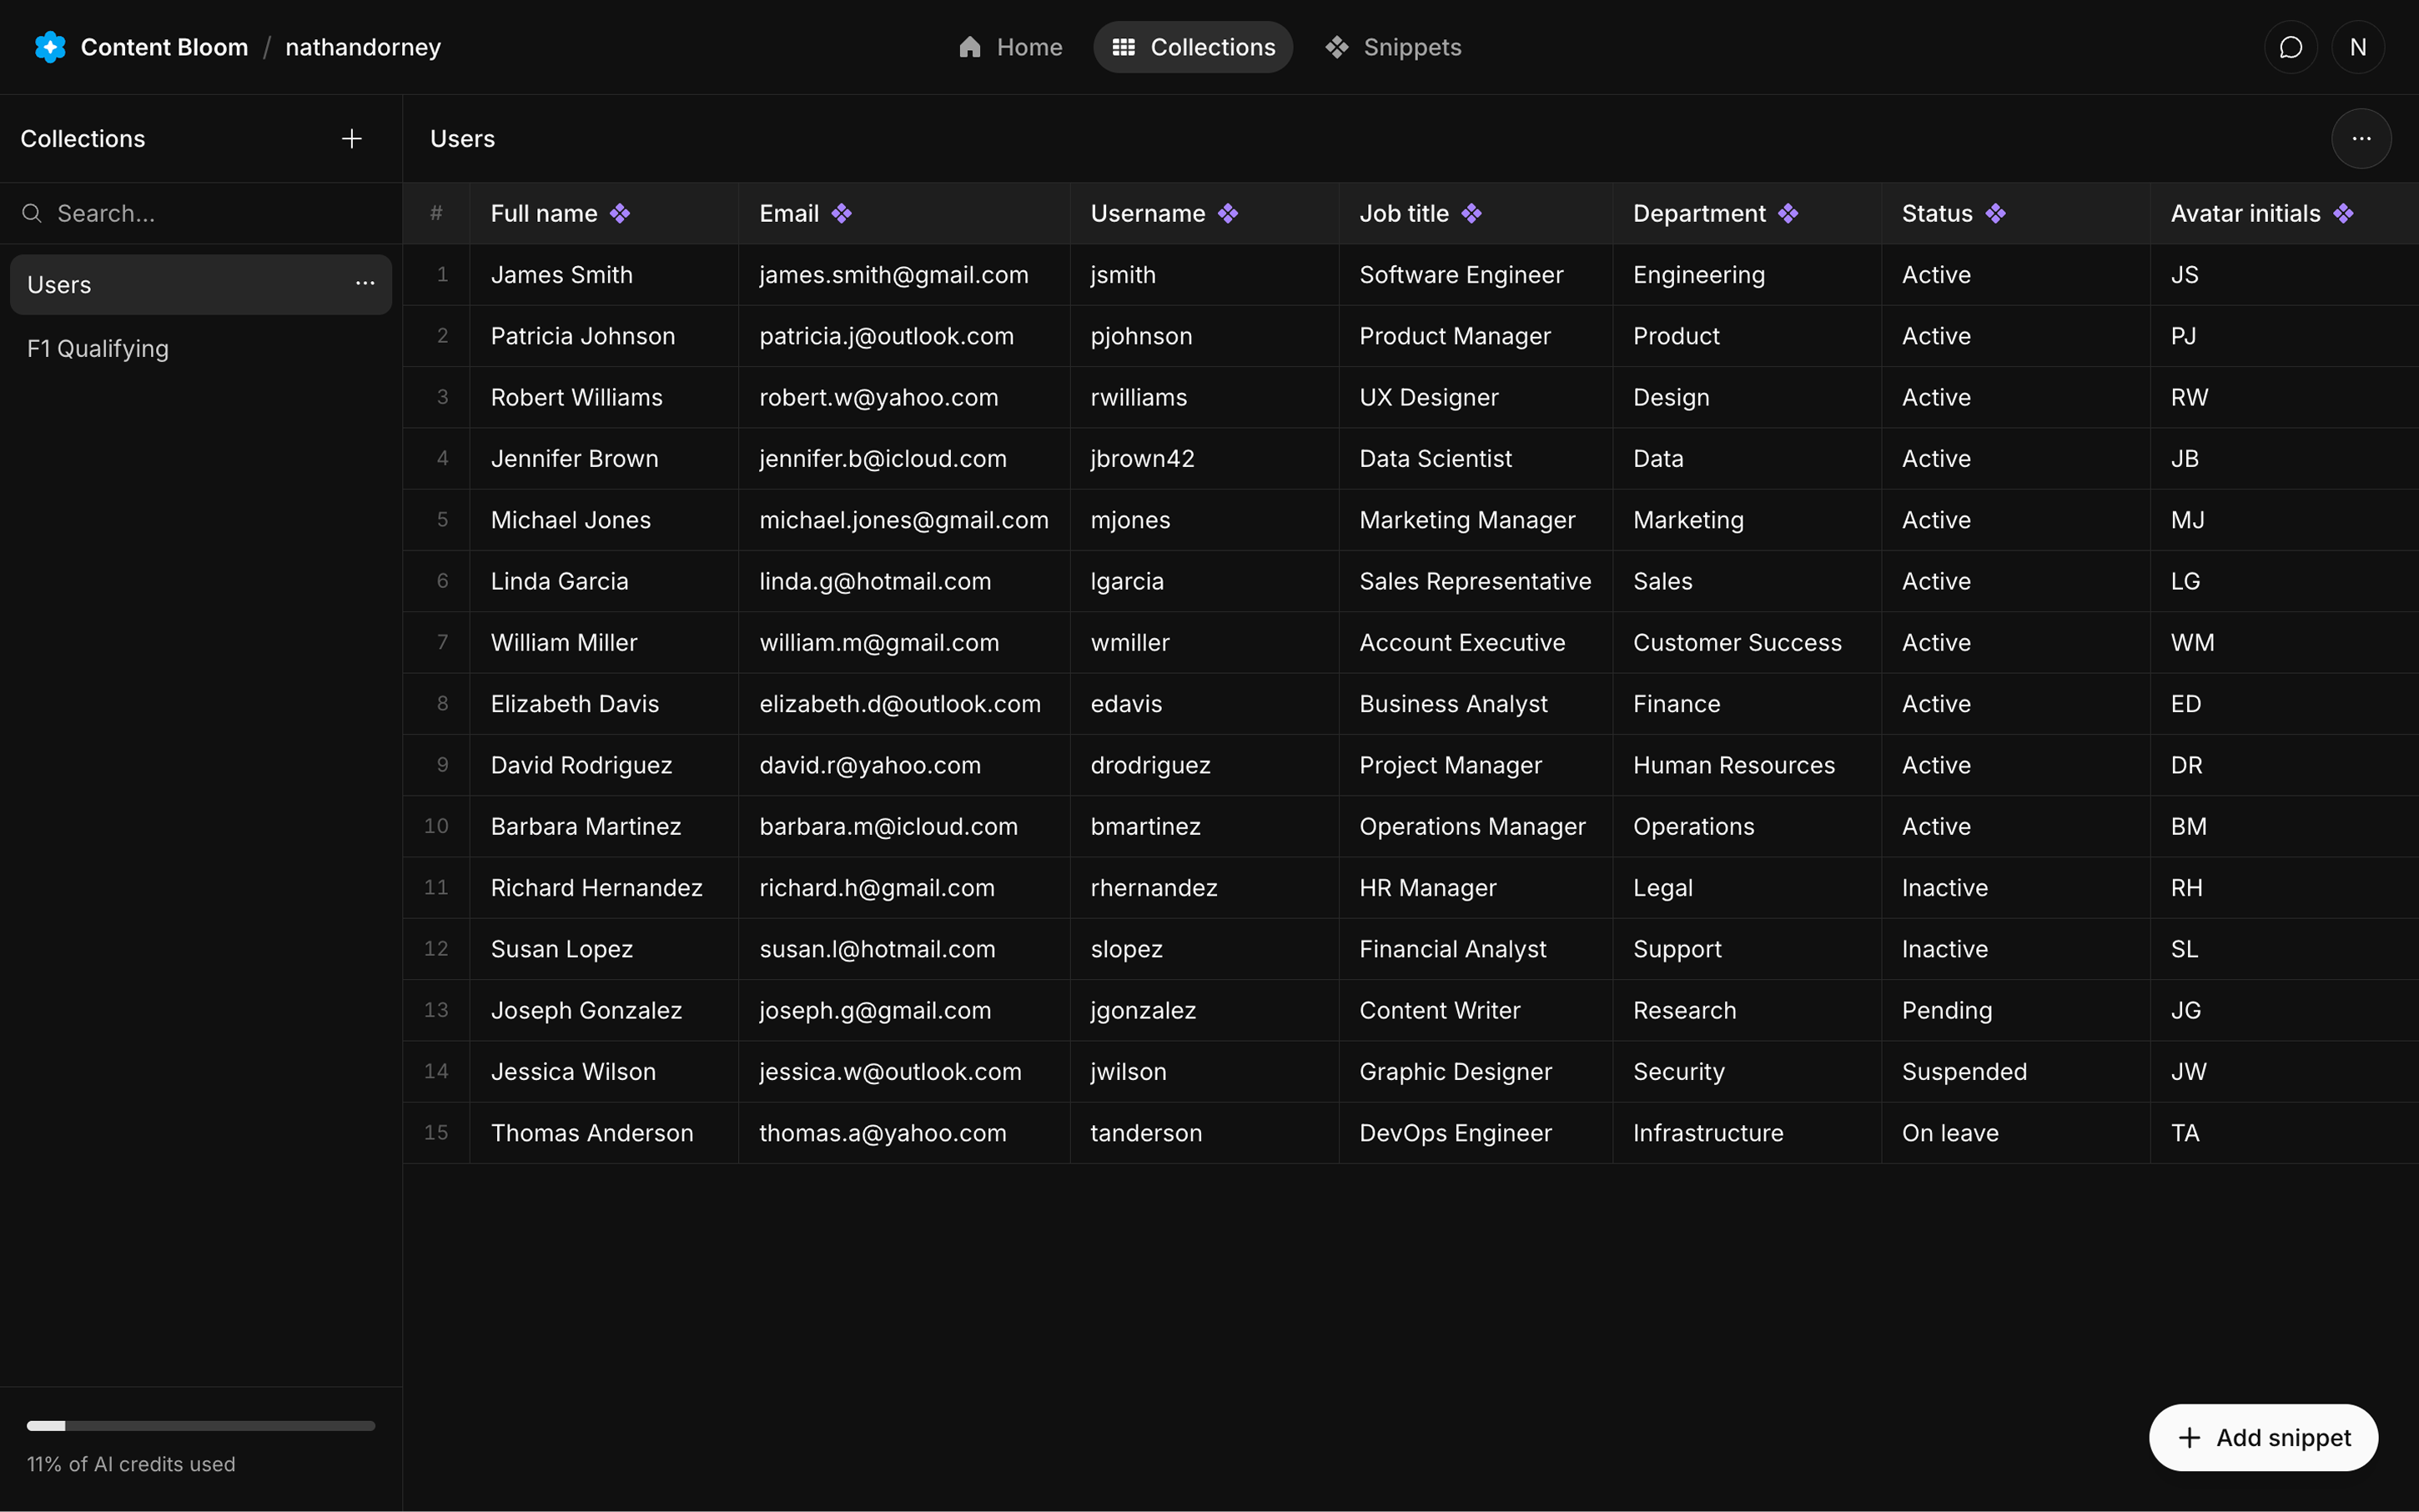2419x1512 pixels.
Task: Click the sparkle icon beside Avatar initials
Action: point(2343,213)
